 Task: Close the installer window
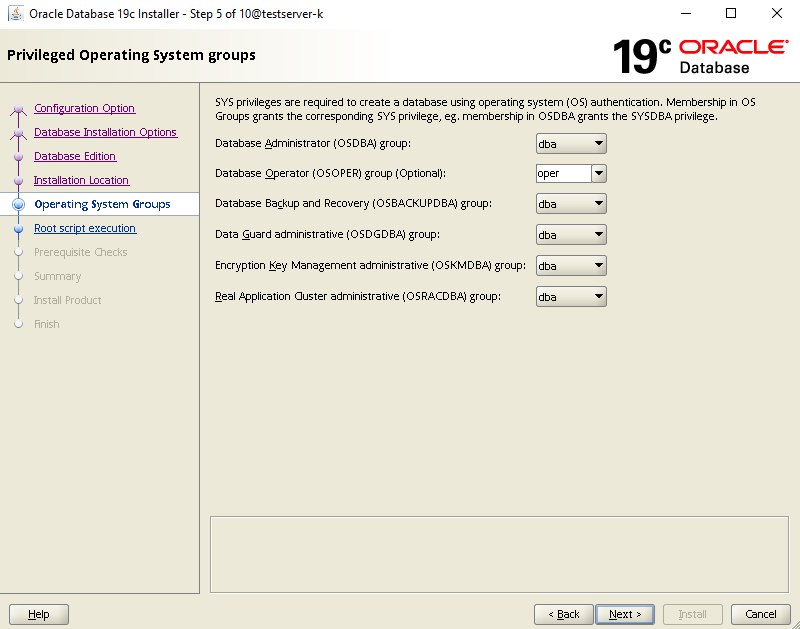tap(777, 13)
